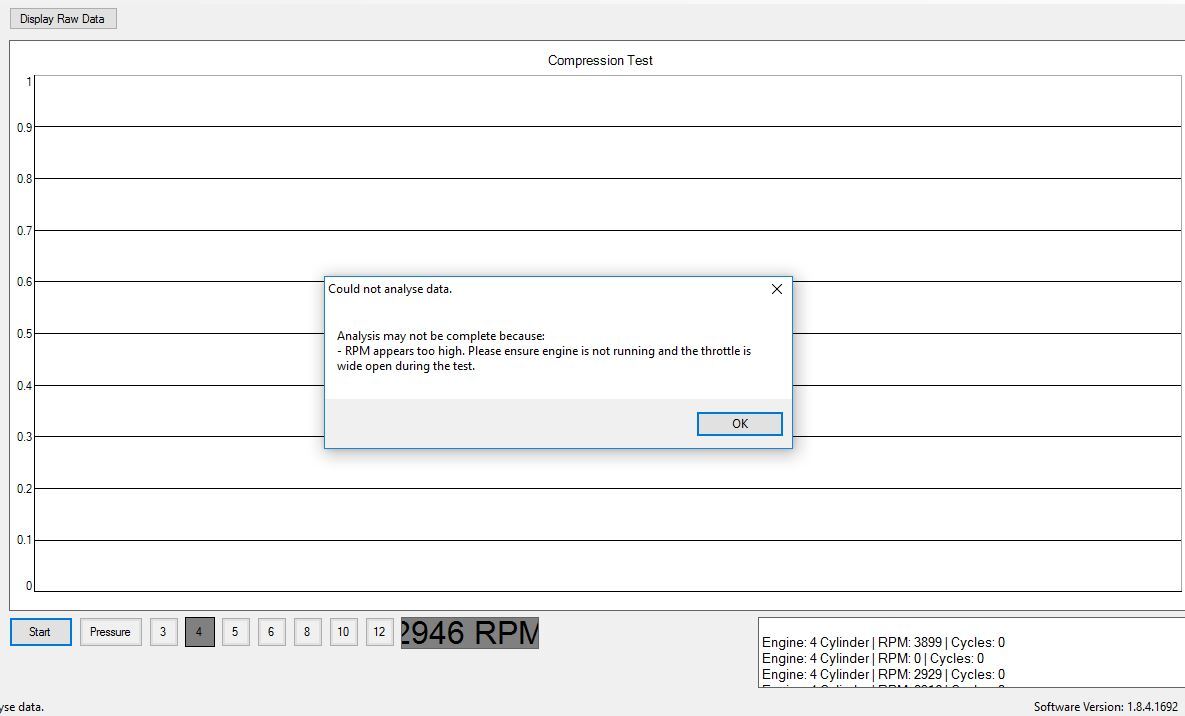Set engine to 8 cylinders
This screenshot has height=716, width=1185.
(307, 632)
